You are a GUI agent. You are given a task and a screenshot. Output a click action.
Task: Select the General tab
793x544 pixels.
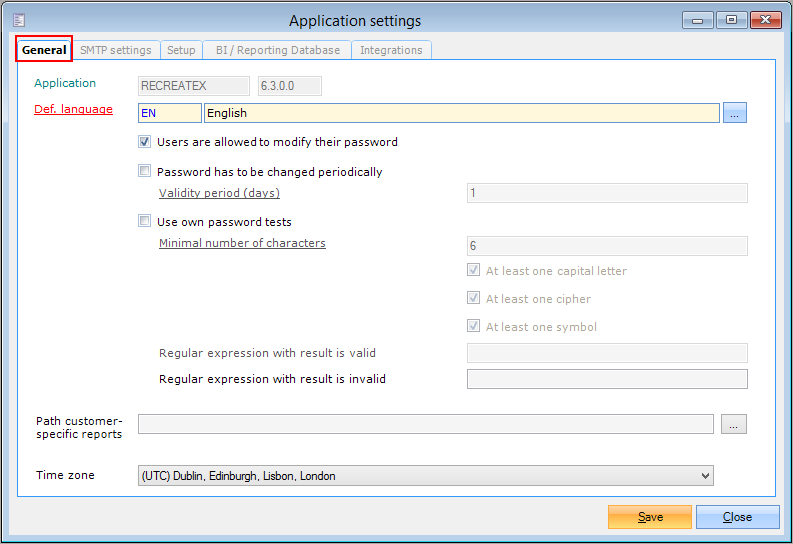point(44,50)
